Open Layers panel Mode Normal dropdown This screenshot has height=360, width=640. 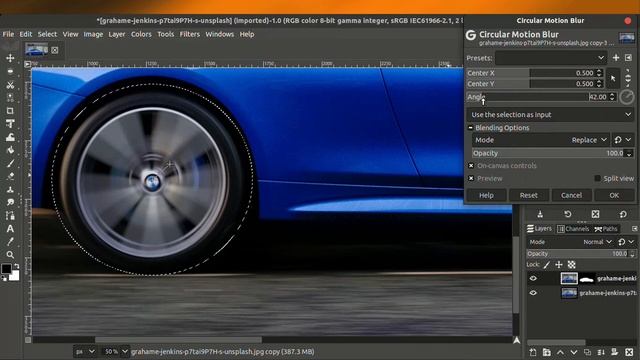click(571, 242)
